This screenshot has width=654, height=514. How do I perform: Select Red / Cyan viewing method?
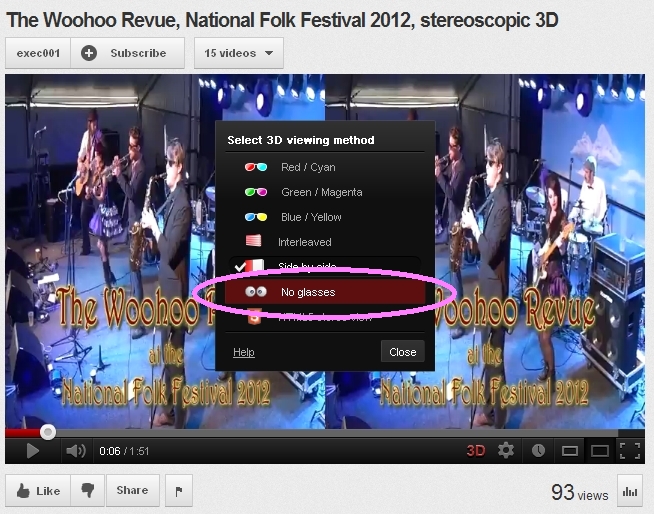(325, 167)
